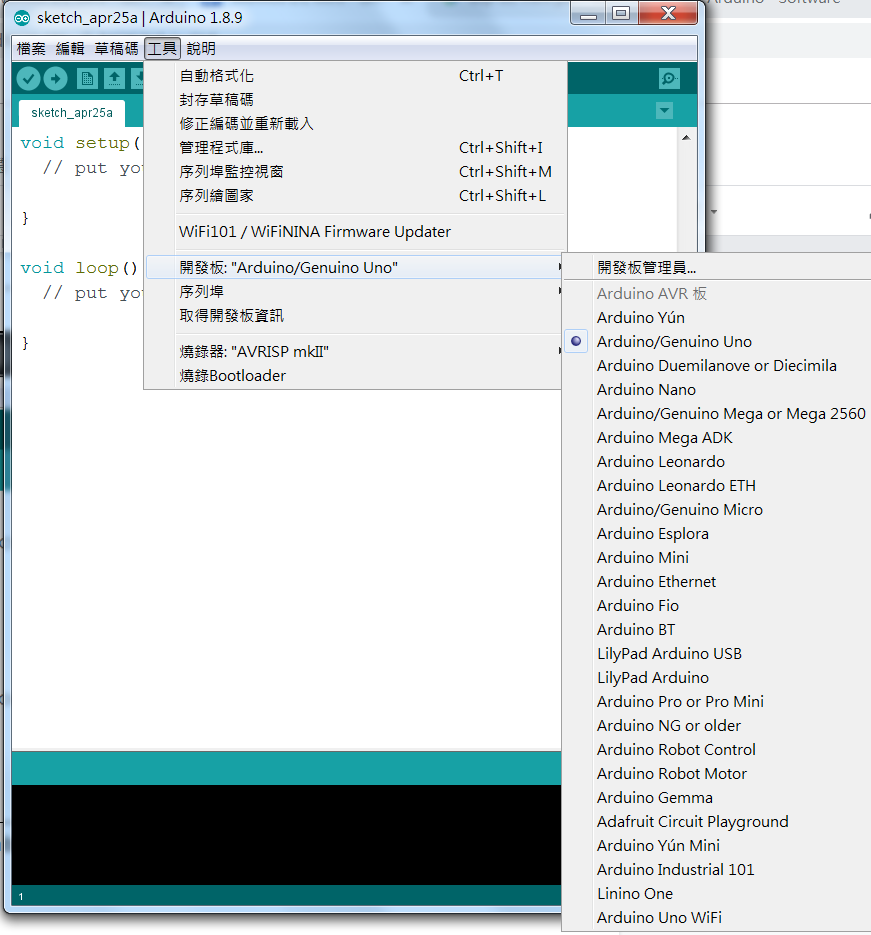Select Arduino Ethernet board

pos(717,581)
